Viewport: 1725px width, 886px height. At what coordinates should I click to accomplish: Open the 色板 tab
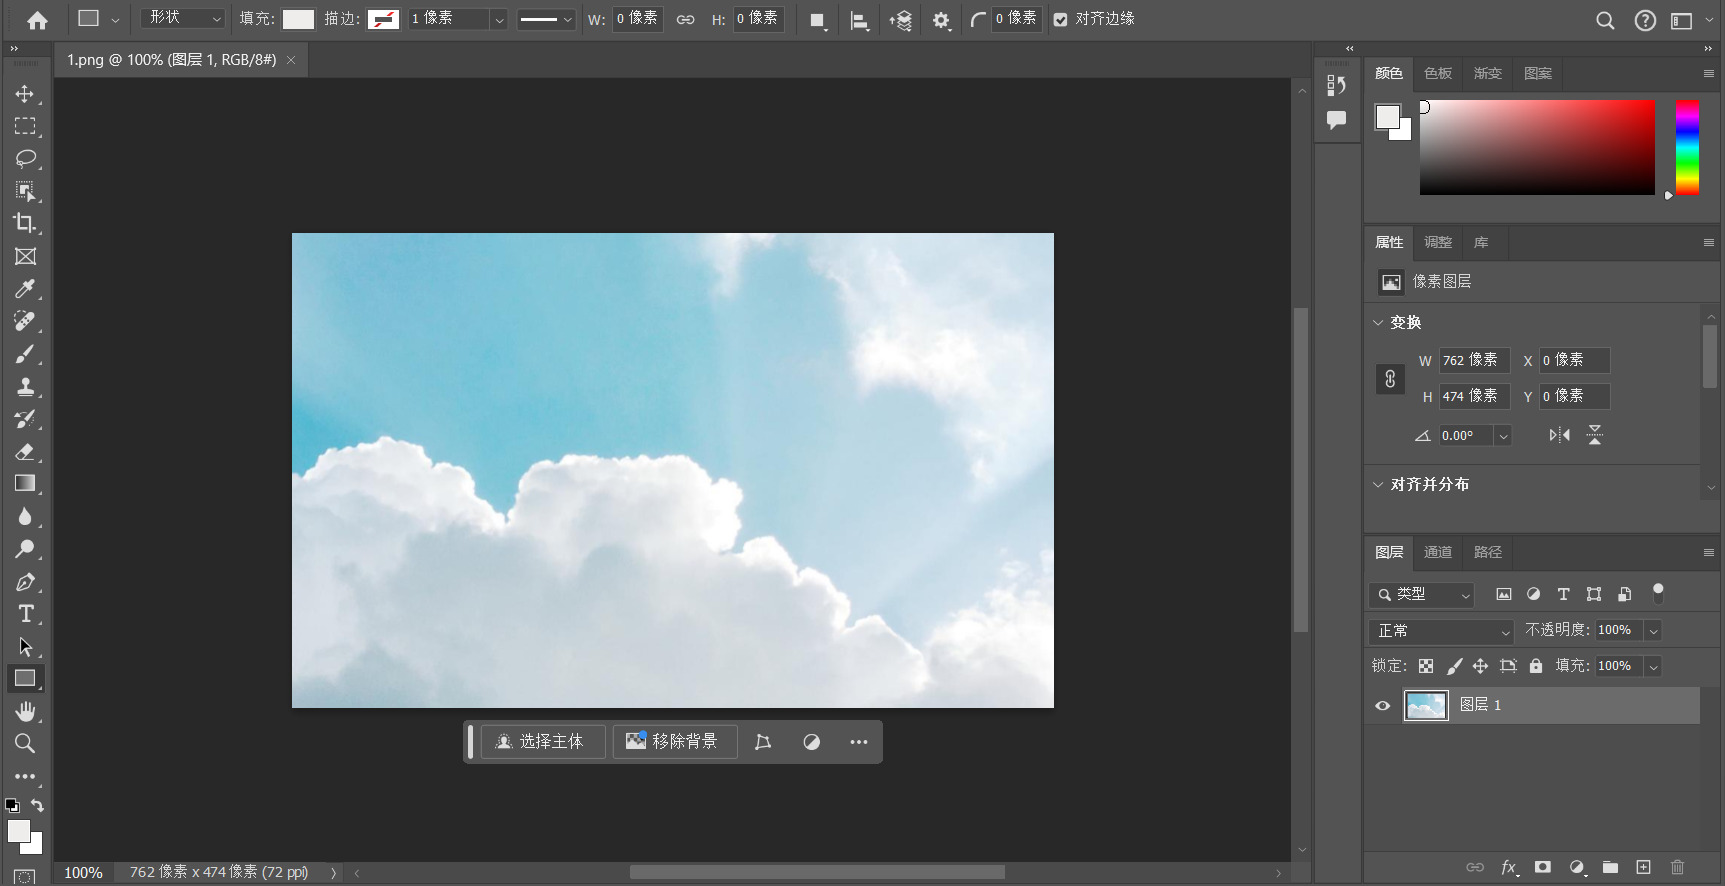pos(1437,73)
